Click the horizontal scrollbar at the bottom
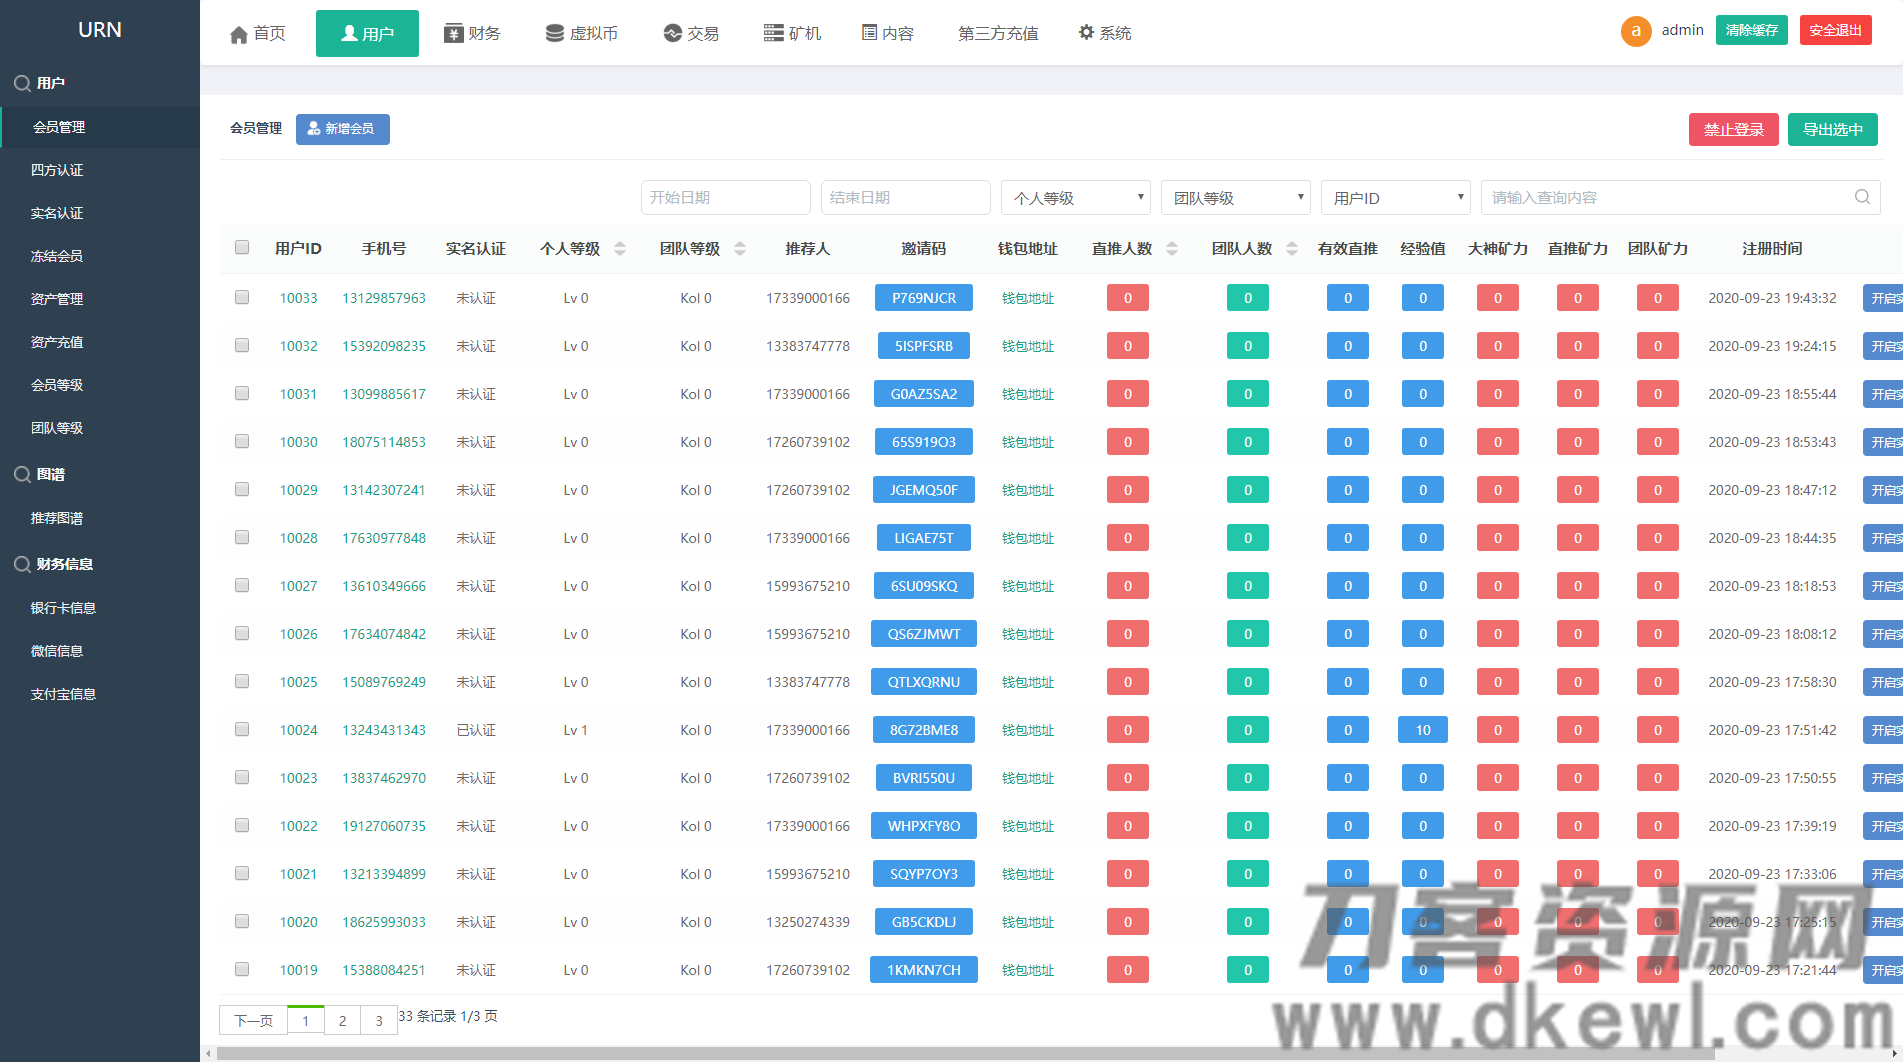 (x=960, y=1053)
